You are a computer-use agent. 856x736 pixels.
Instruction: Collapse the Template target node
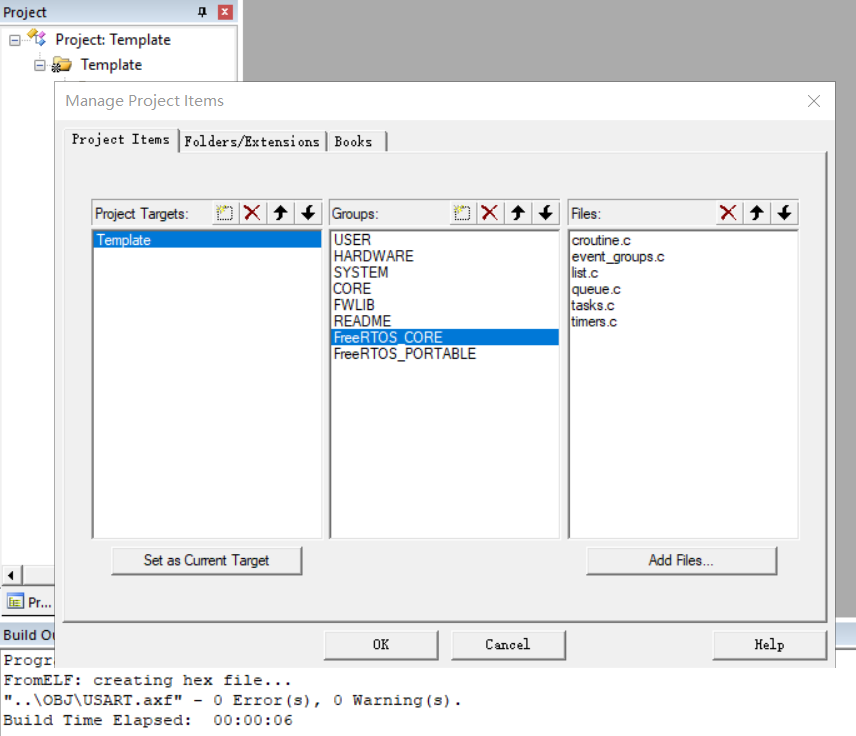[x=39, y=66]
